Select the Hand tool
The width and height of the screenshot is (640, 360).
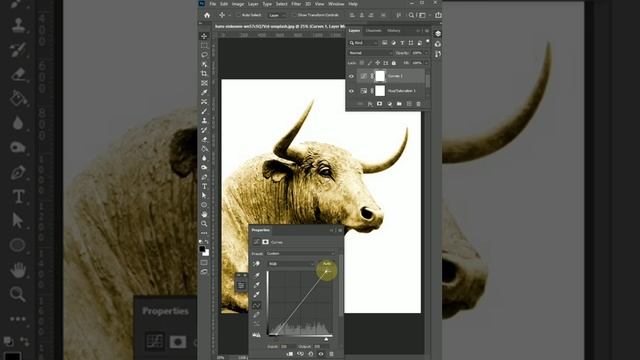point(204,214)
